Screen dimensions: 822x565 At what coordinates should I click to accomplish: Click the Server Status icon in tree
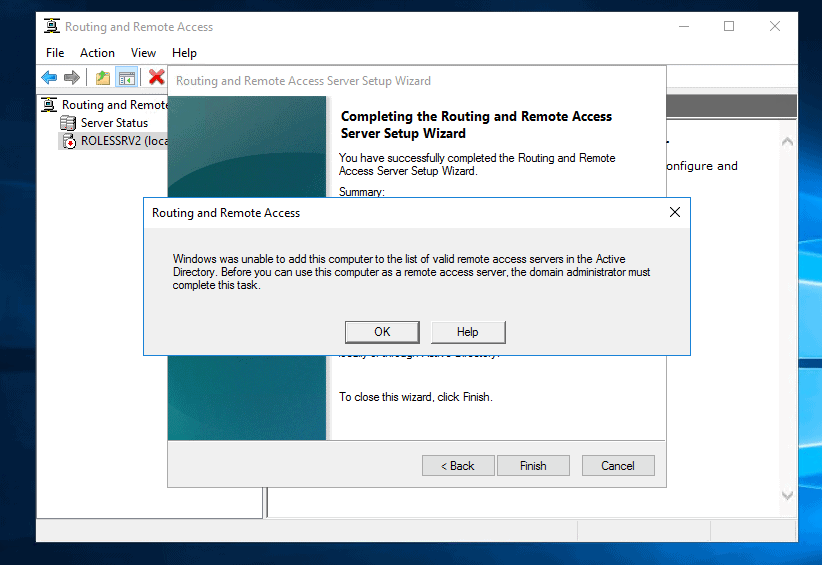tap(68, 123)
